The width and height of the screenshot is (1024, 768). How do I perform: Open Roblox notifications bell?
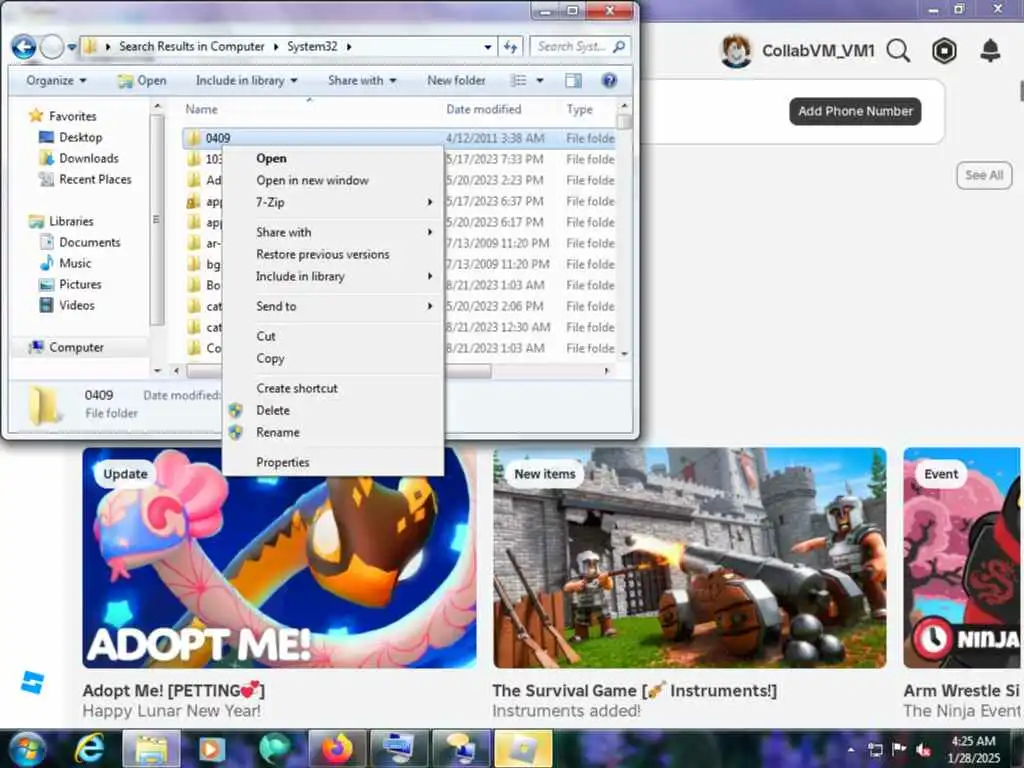coord(991,50)
